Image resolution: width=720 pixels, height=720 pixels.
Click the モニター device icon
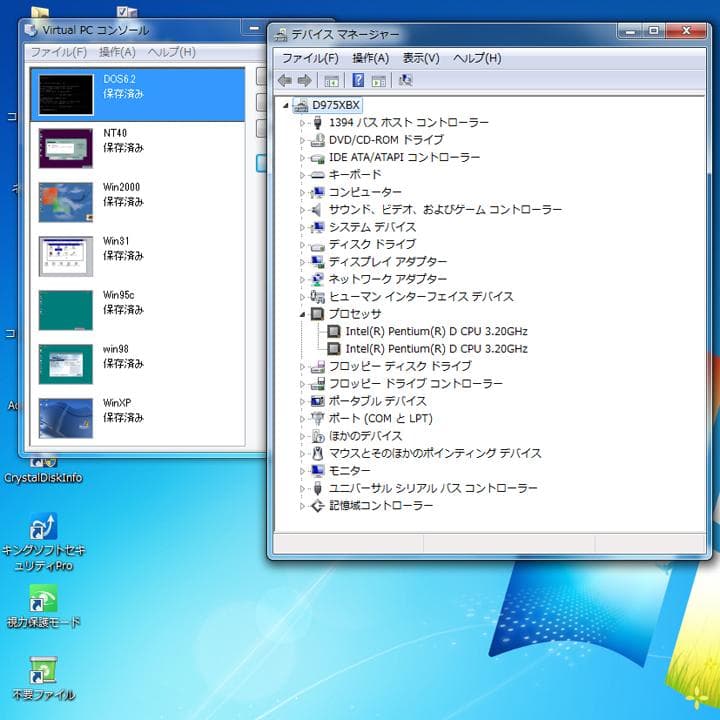(x=317, y=471)
